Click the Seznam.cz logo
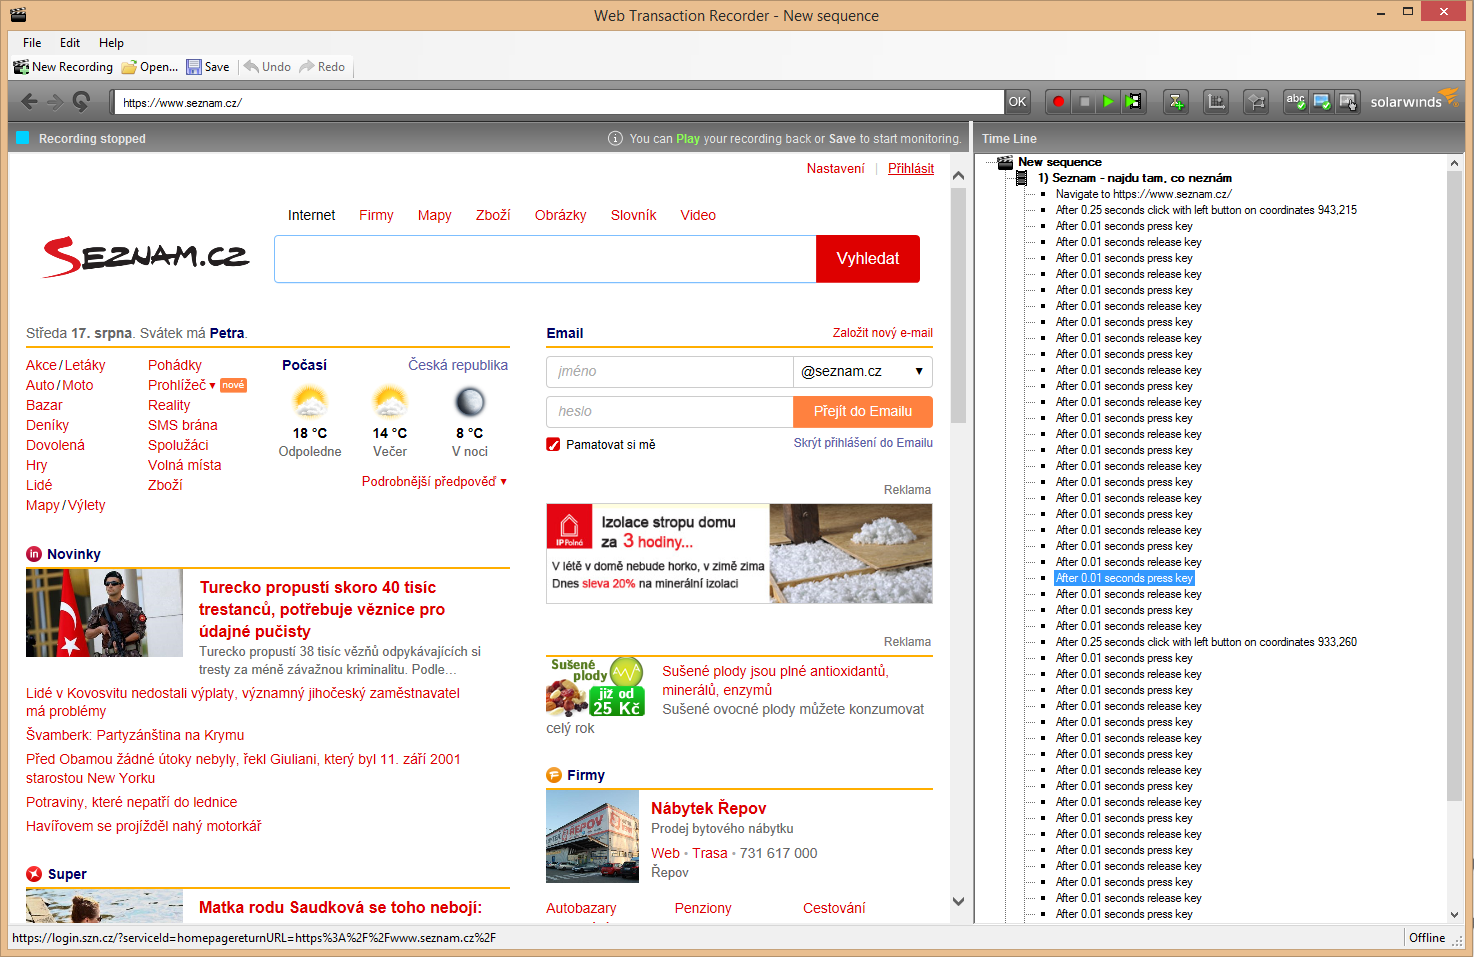Image resolution: width=1474 pixels, height=957 pixels. click(146, 257)
